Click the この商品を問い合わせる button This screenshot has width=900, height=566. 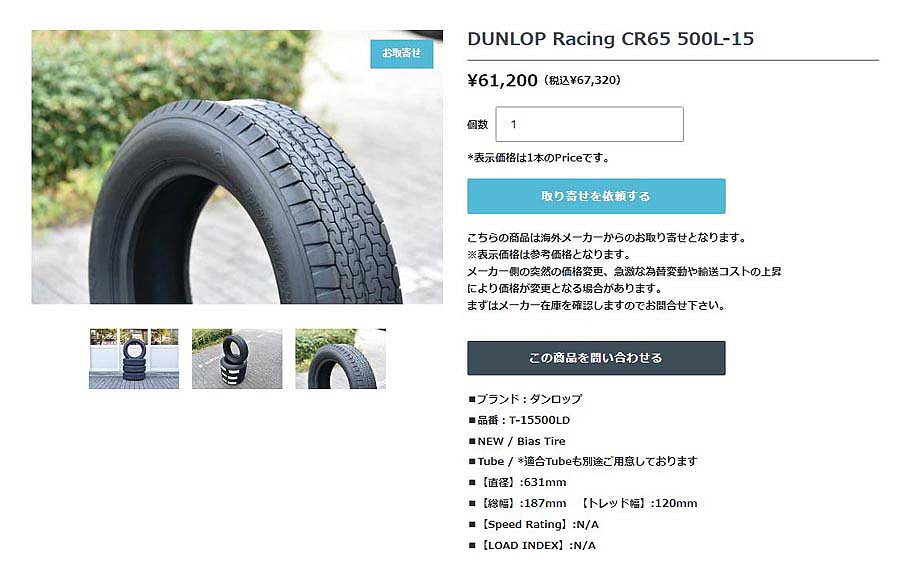click(596, 358)
